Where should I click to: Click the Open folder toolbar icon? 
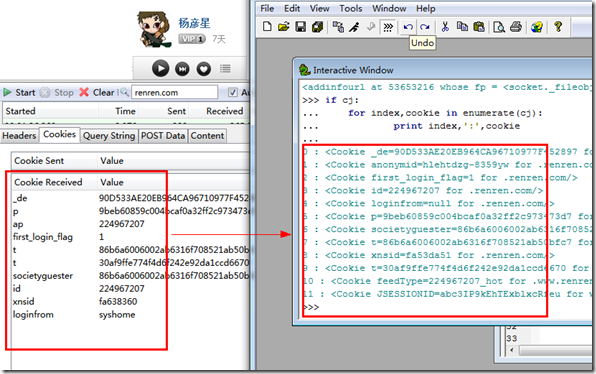284,27
